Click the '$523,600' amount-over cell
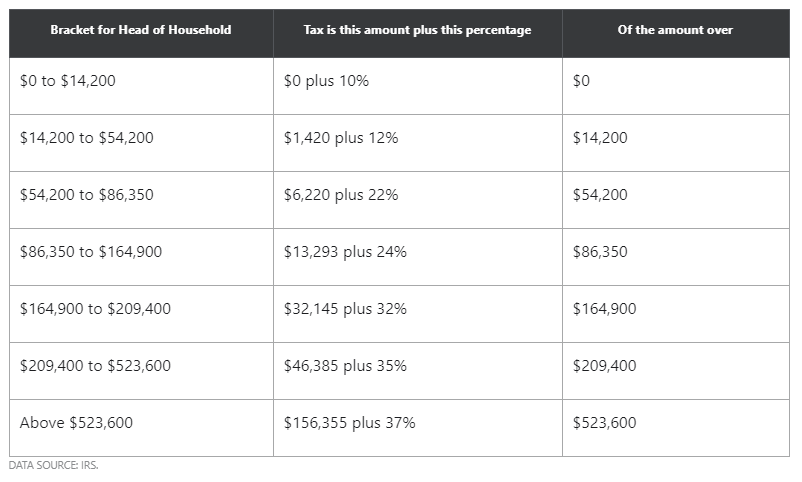 [676, 428]
